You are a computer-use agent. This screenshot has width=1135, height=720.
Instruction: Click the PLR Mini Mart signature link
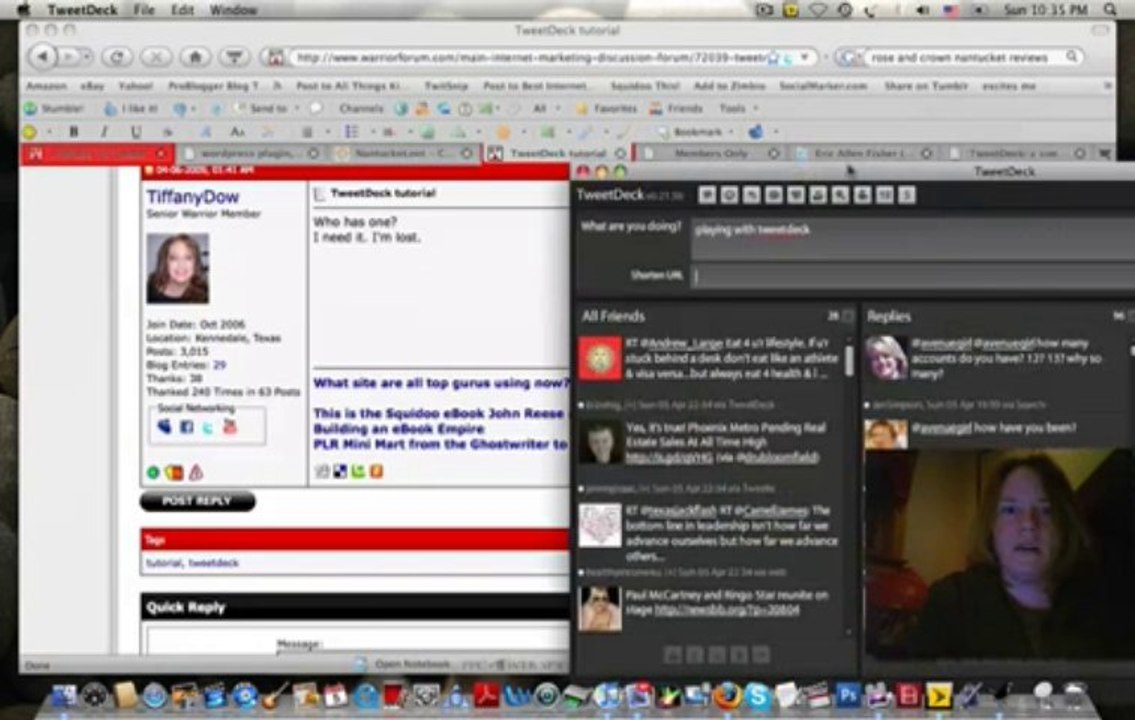[441, 444]
